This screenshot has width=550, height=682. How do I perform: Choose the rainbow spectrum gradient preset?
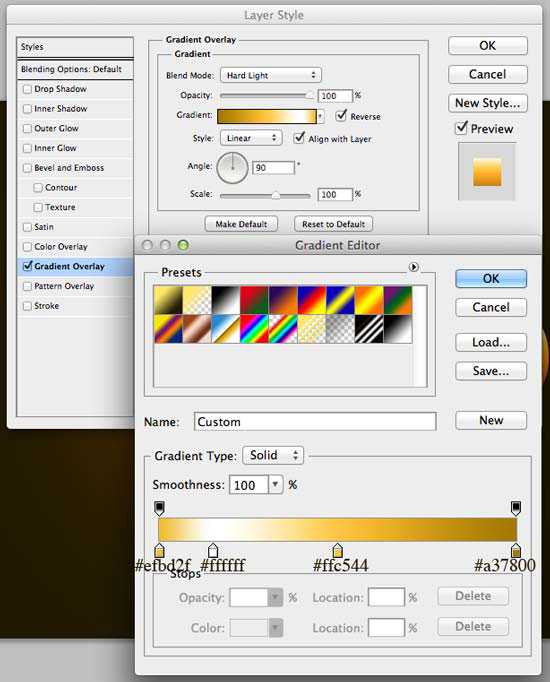click(x=254, y=329)
